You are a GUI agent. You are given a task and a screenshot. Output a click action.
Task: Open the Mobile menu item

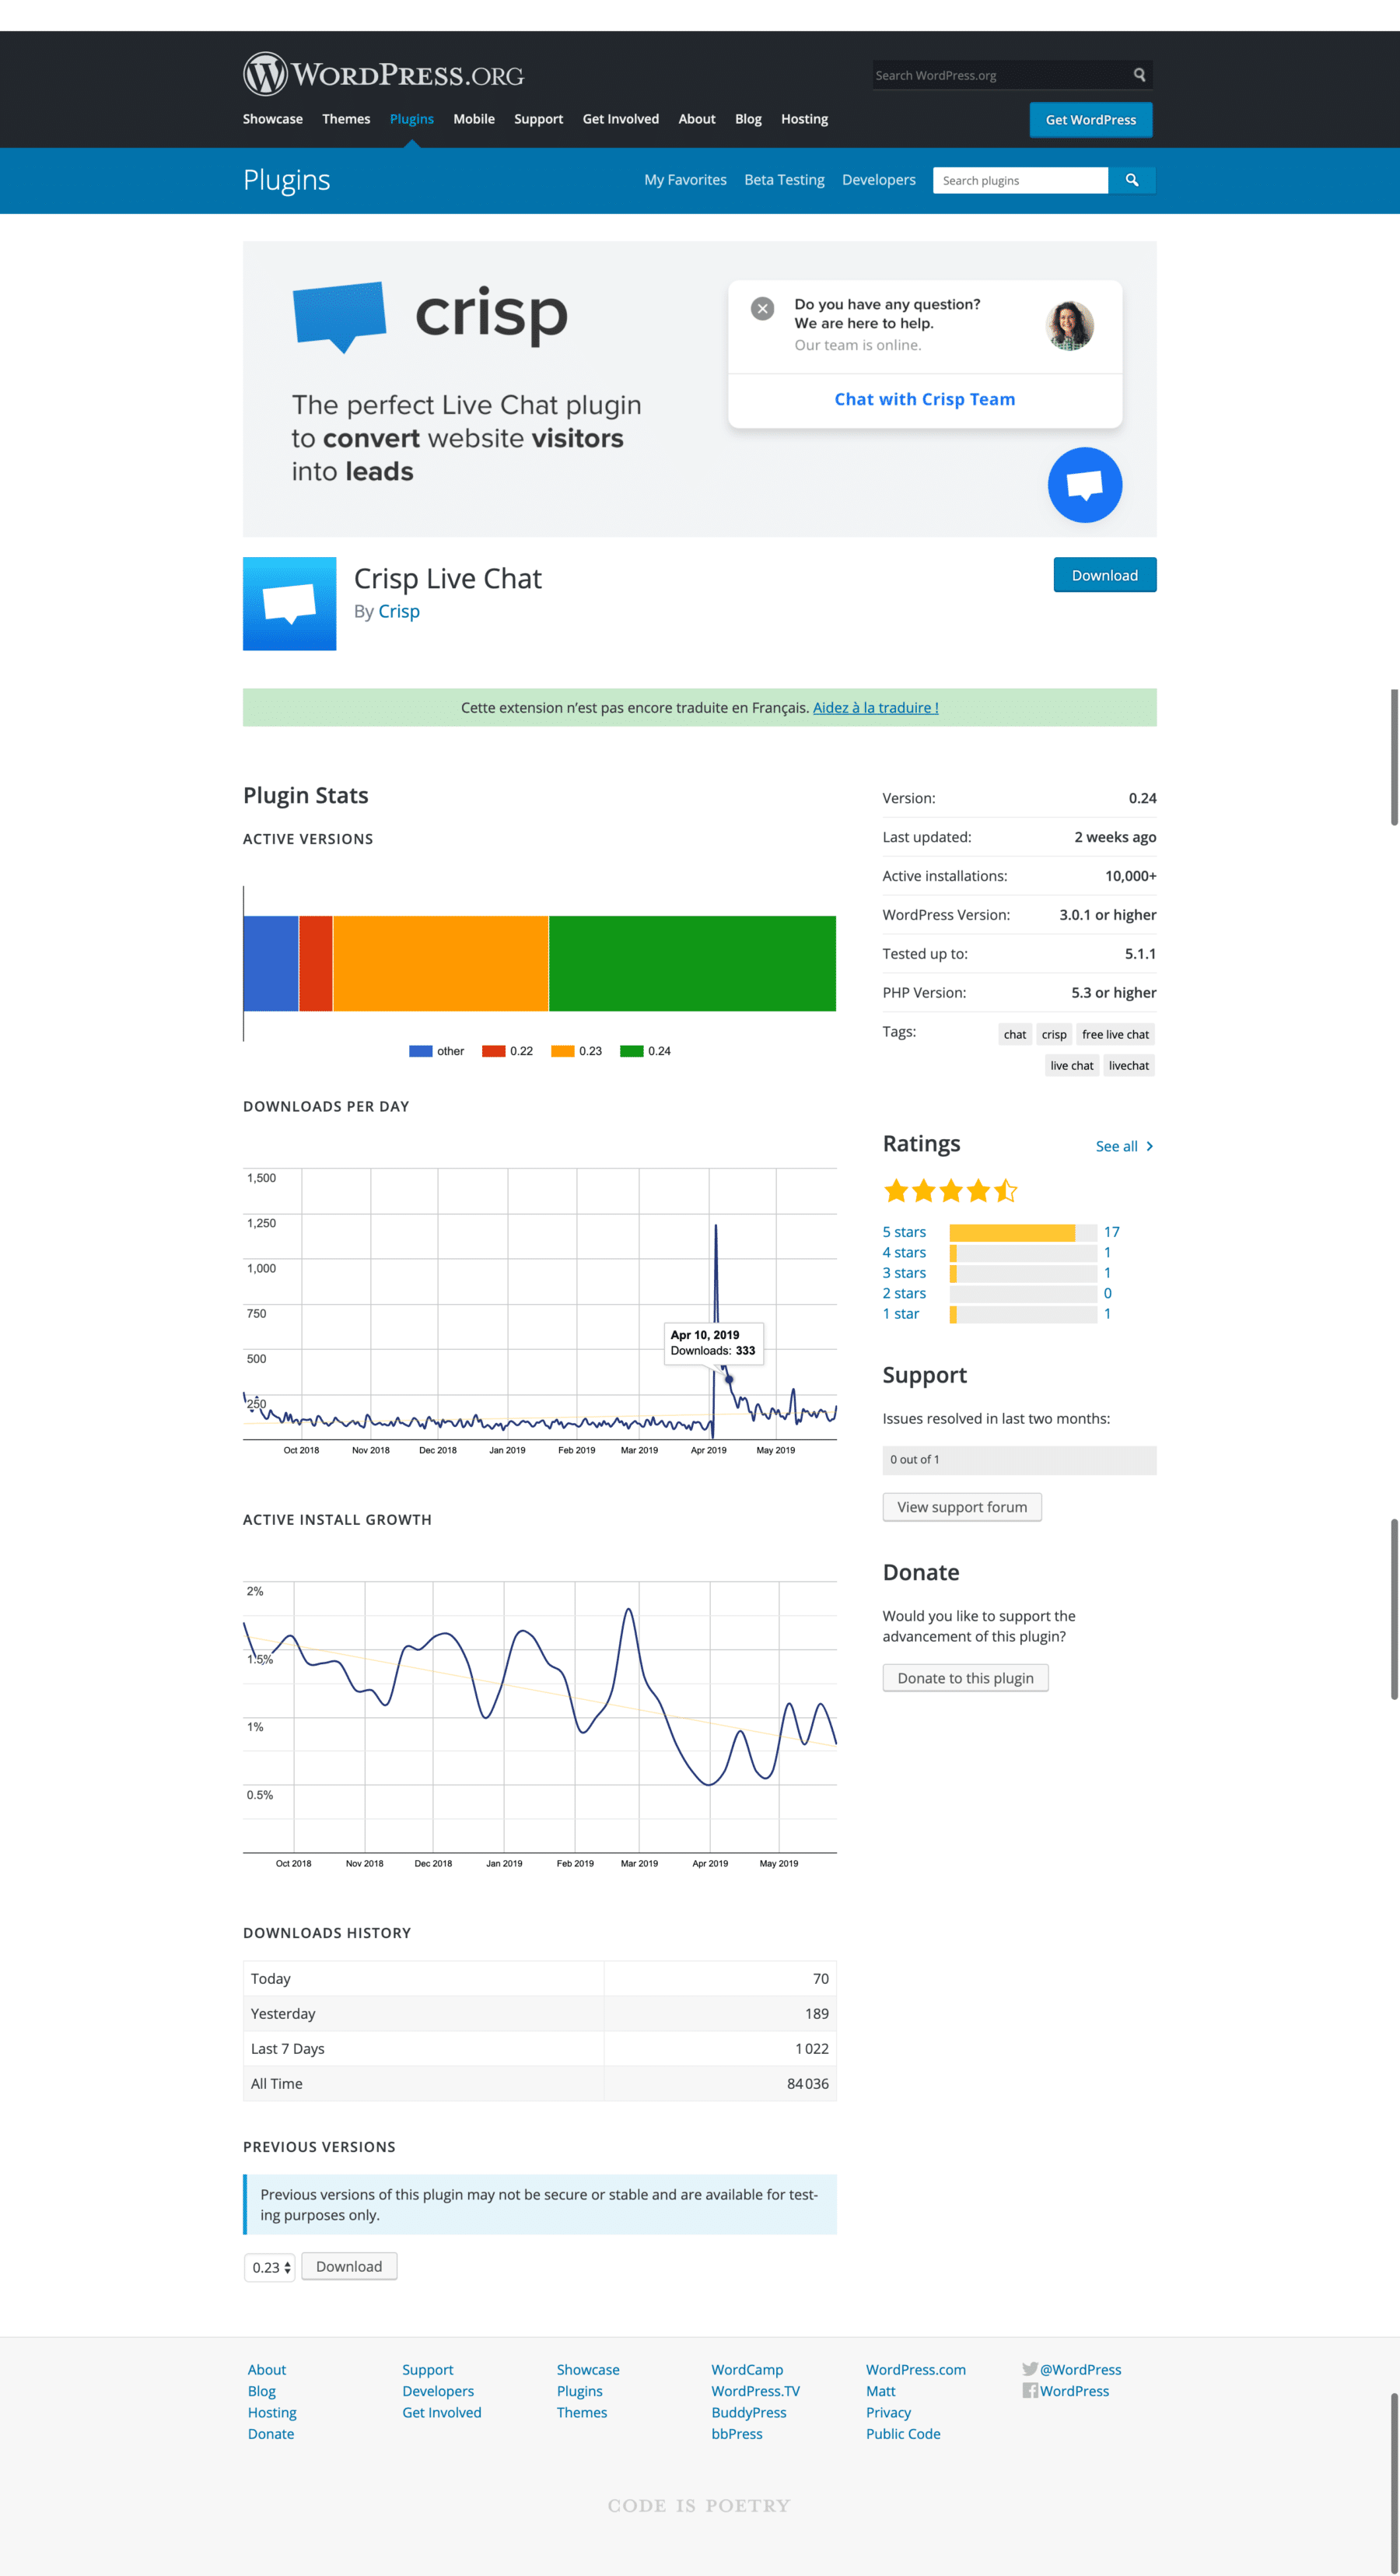pyautogui.click(x=474, y=119)
